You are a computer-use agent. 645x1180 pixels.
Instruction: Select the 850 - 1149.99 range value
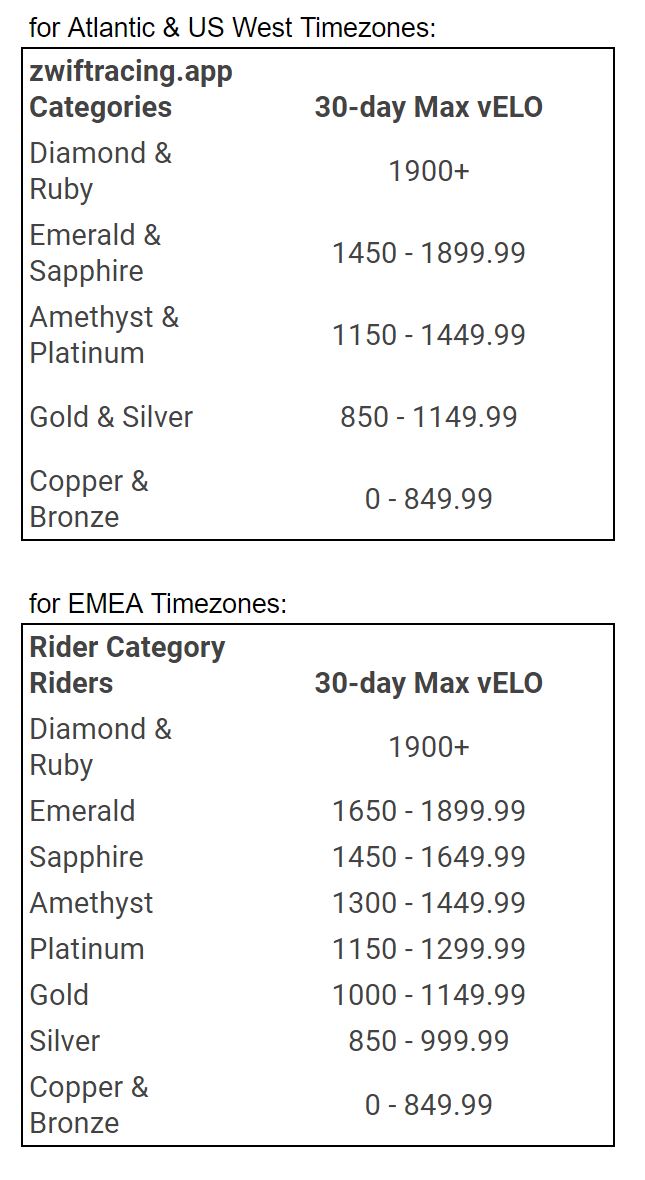coord(428,417)
